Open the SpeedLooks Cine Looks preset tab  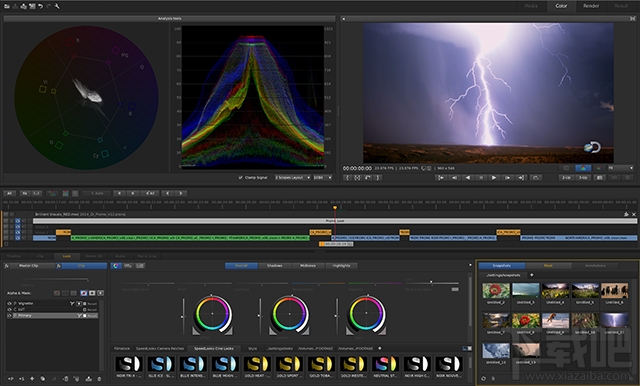213,348
